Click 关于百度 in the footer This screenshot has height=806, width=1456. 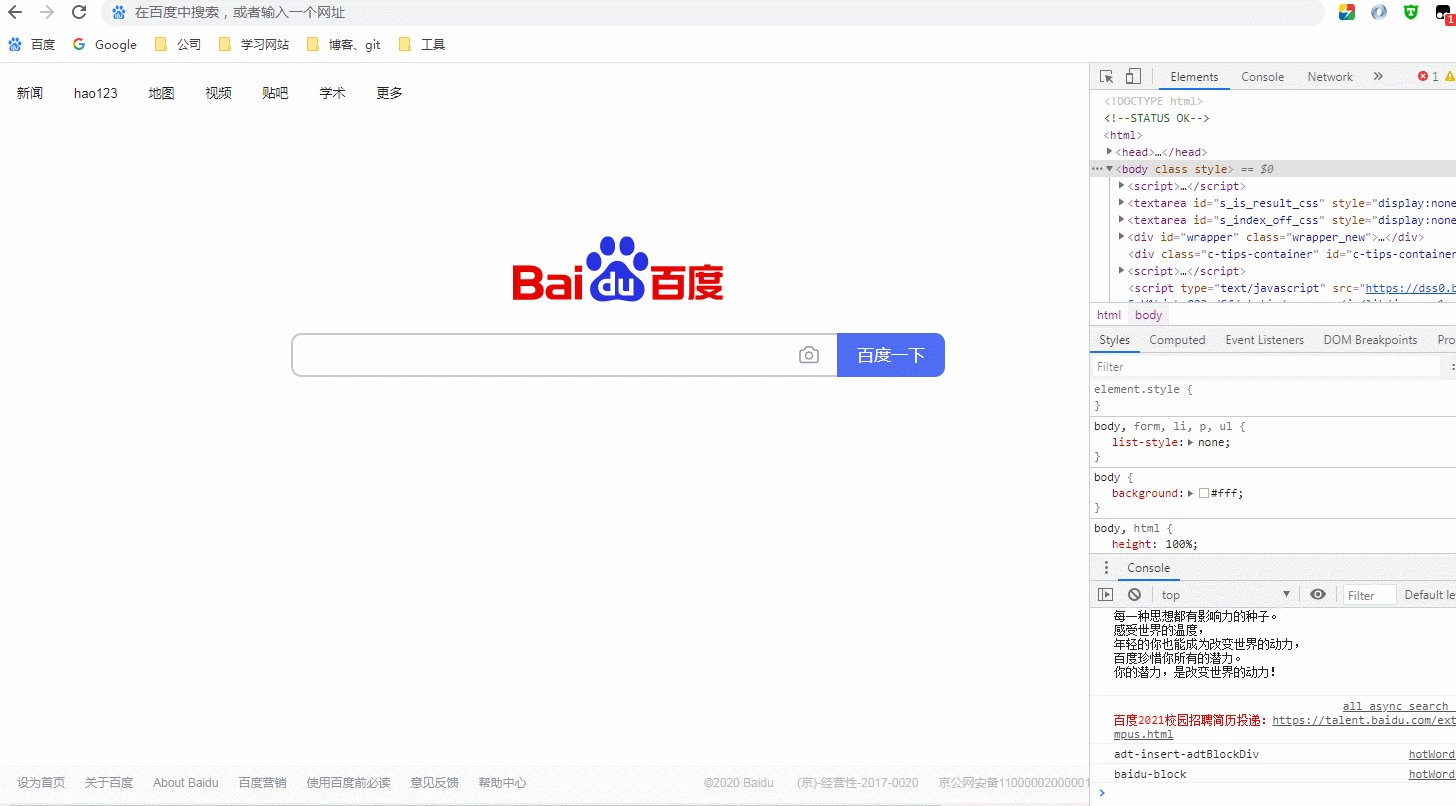109,783
